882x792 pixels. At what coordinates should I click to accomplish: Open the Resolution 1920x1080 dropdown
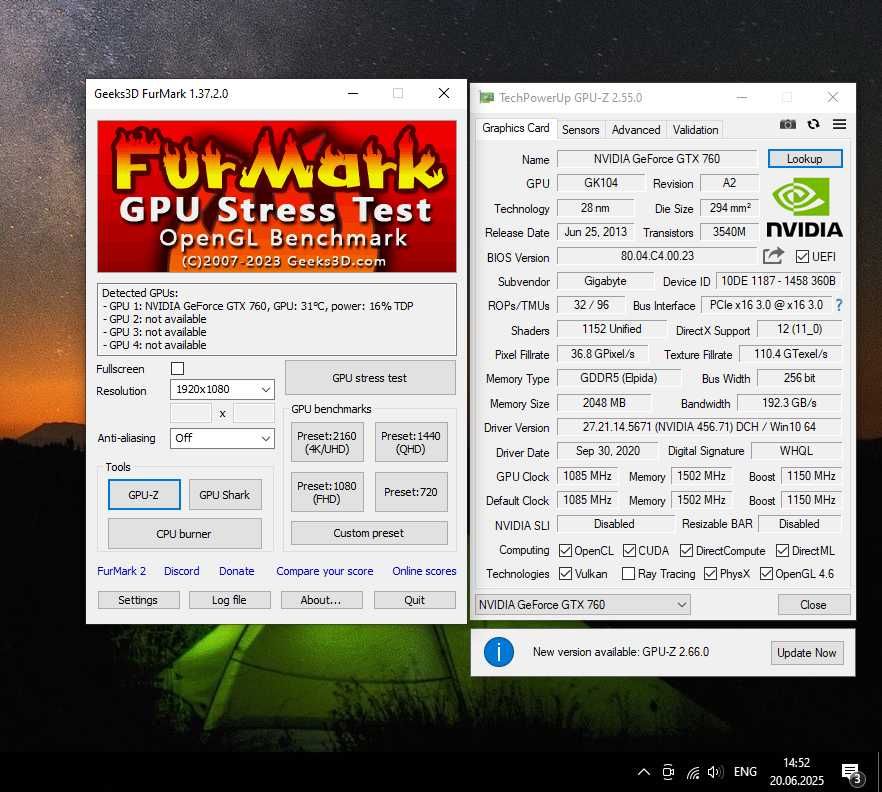tap(222, 389)
